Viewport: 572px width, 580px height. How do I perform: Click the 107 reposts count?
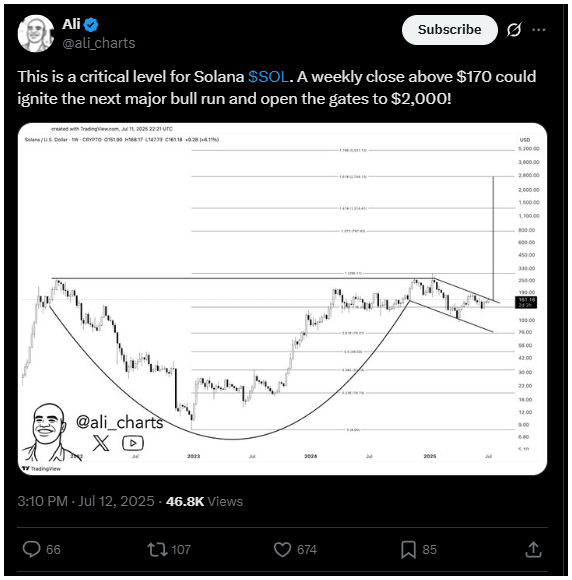[x=181, y=550]
